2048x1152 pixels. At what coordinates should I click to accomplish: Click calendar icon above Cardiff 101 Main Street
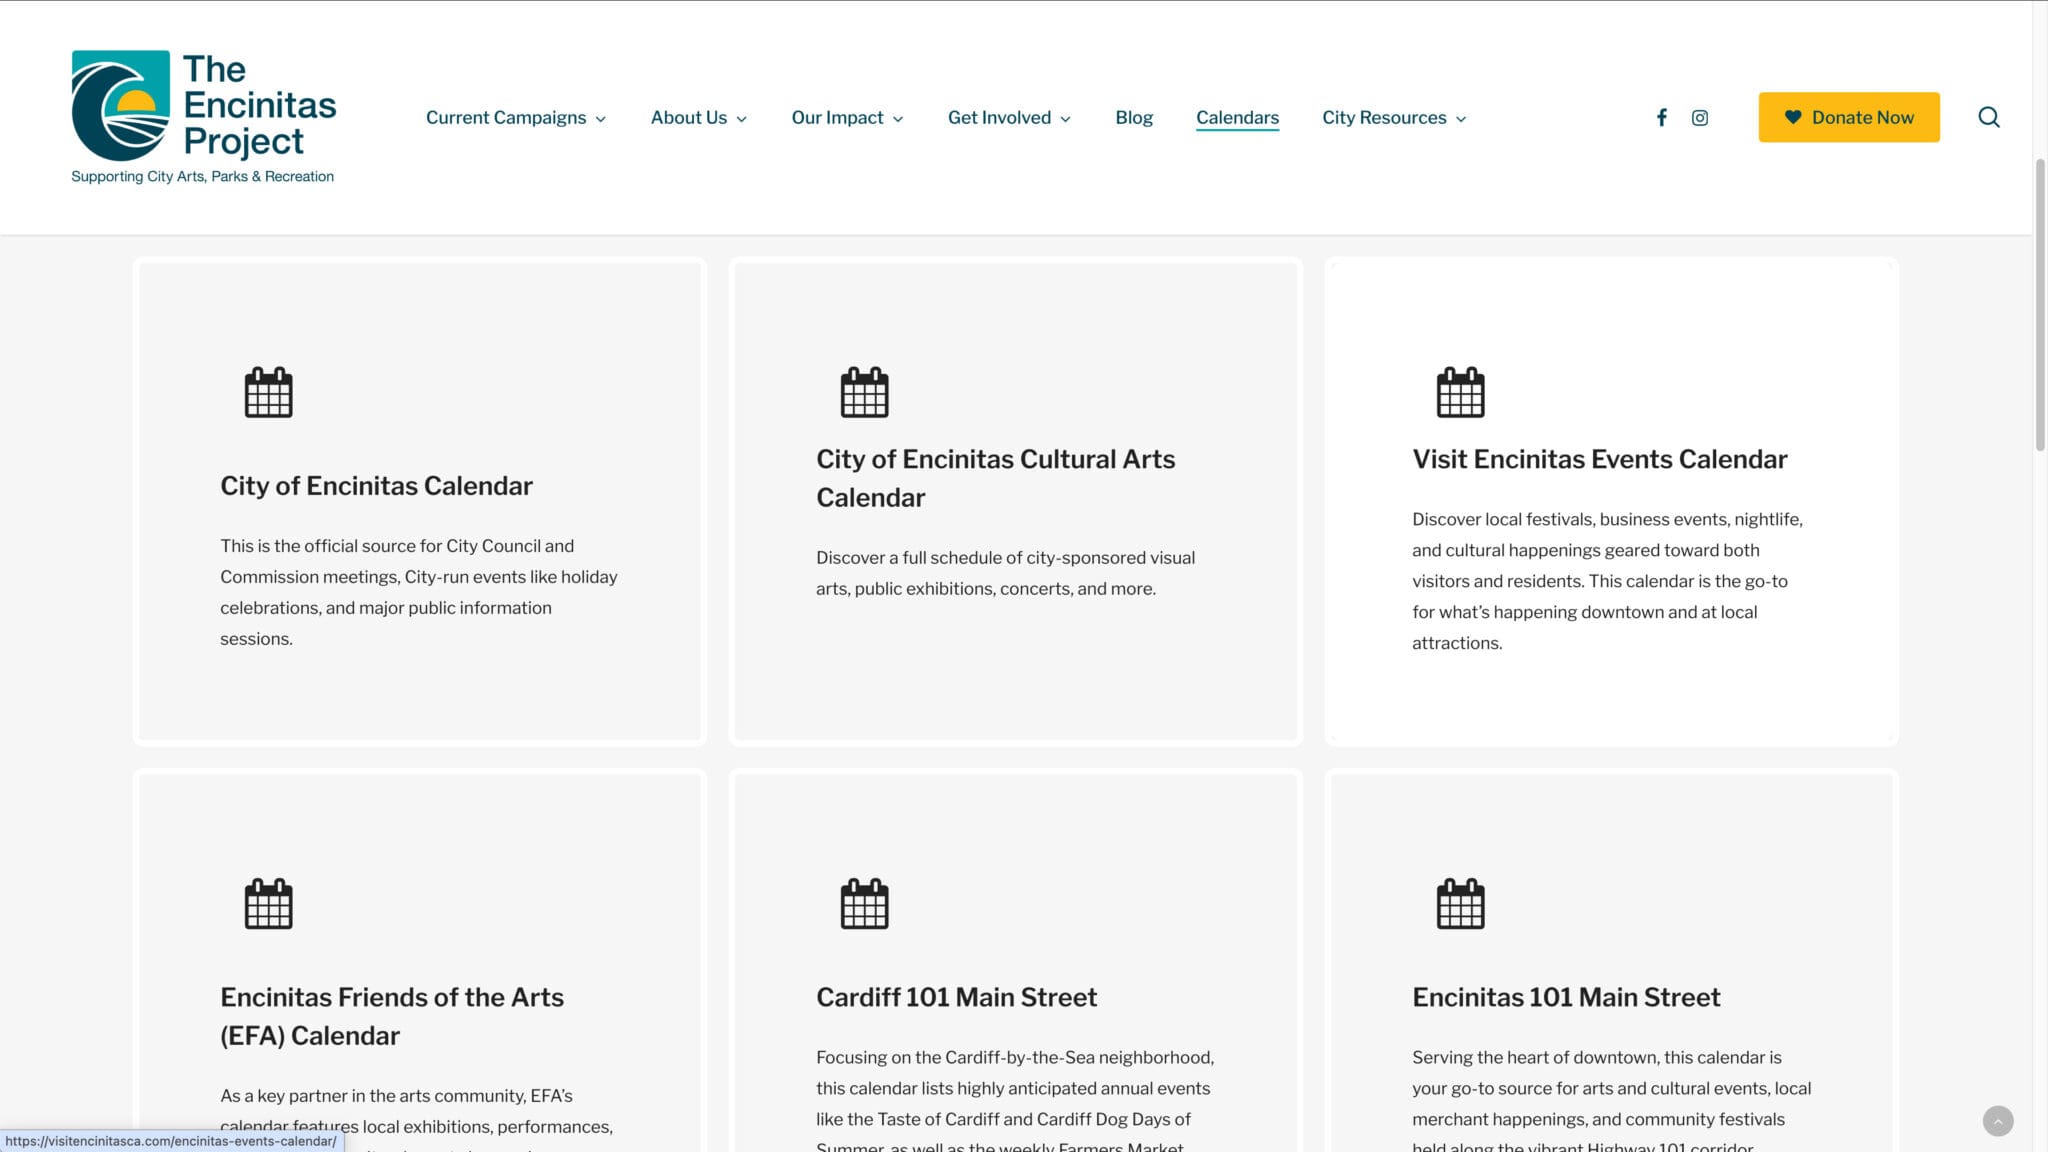pos(864,904)
